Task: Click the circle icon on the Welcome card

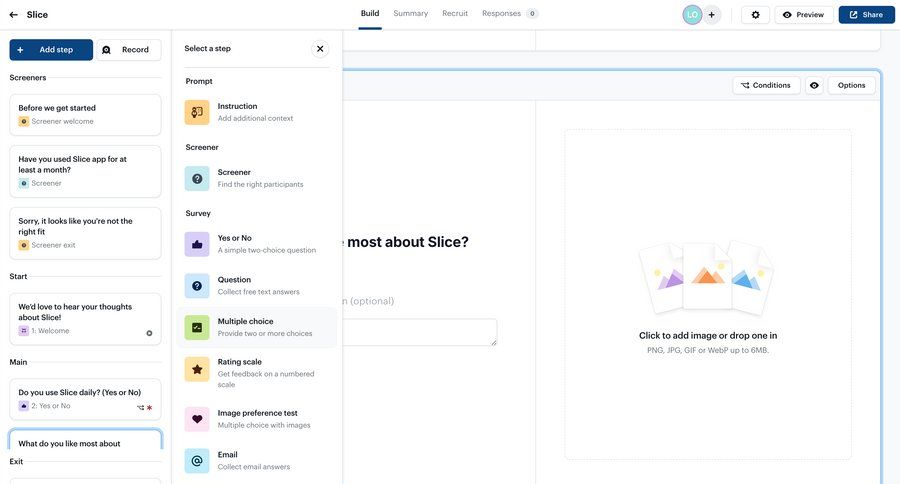Action: click(x=149, y=333)
